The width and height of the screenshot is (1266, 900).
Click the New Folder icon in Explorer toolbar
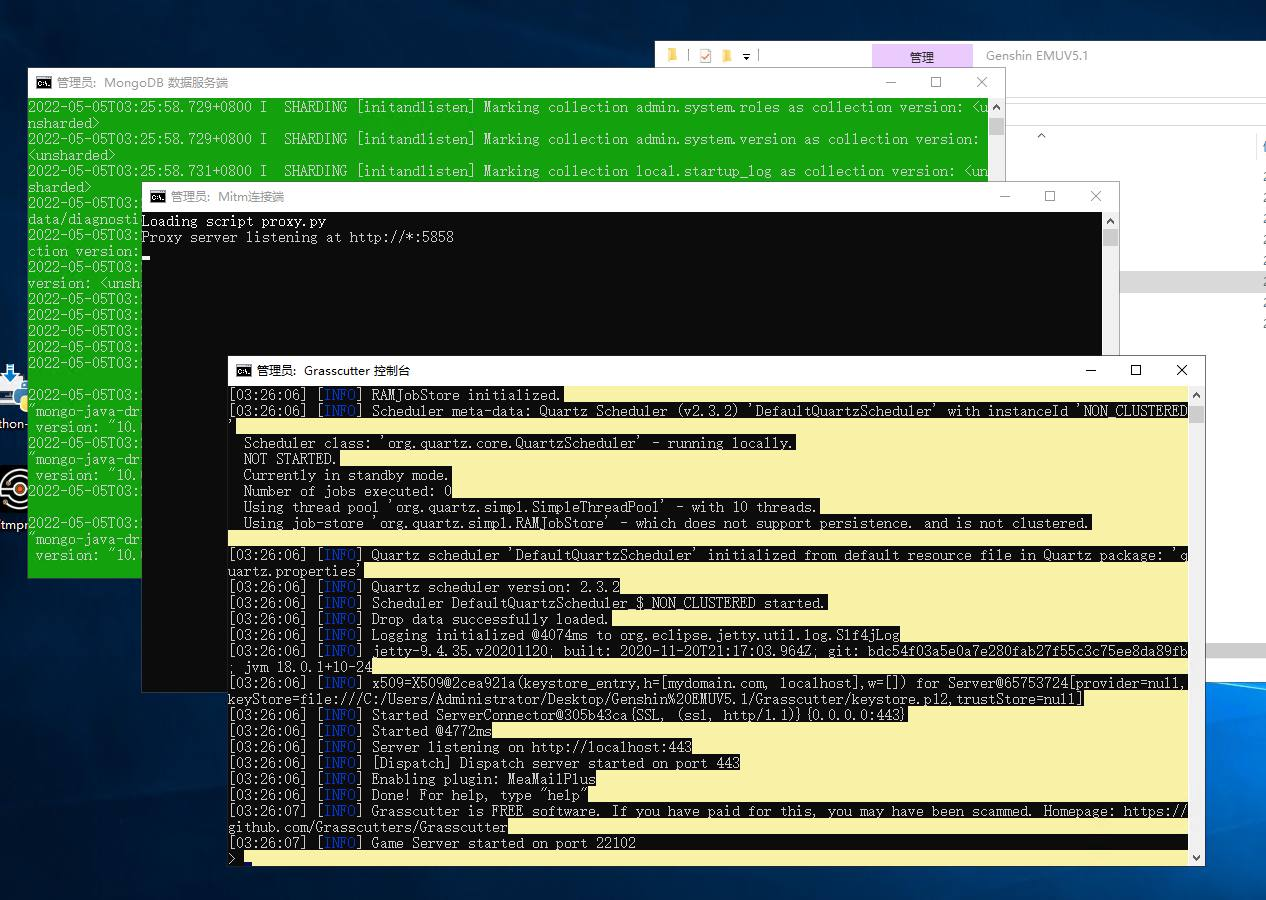pyautogui.click(x=727, y=56)
